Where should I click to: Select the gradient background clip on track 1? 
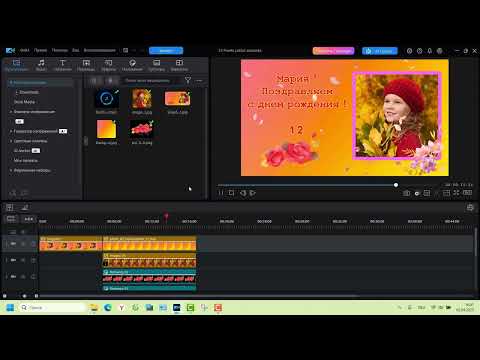(x=149, y=244)
